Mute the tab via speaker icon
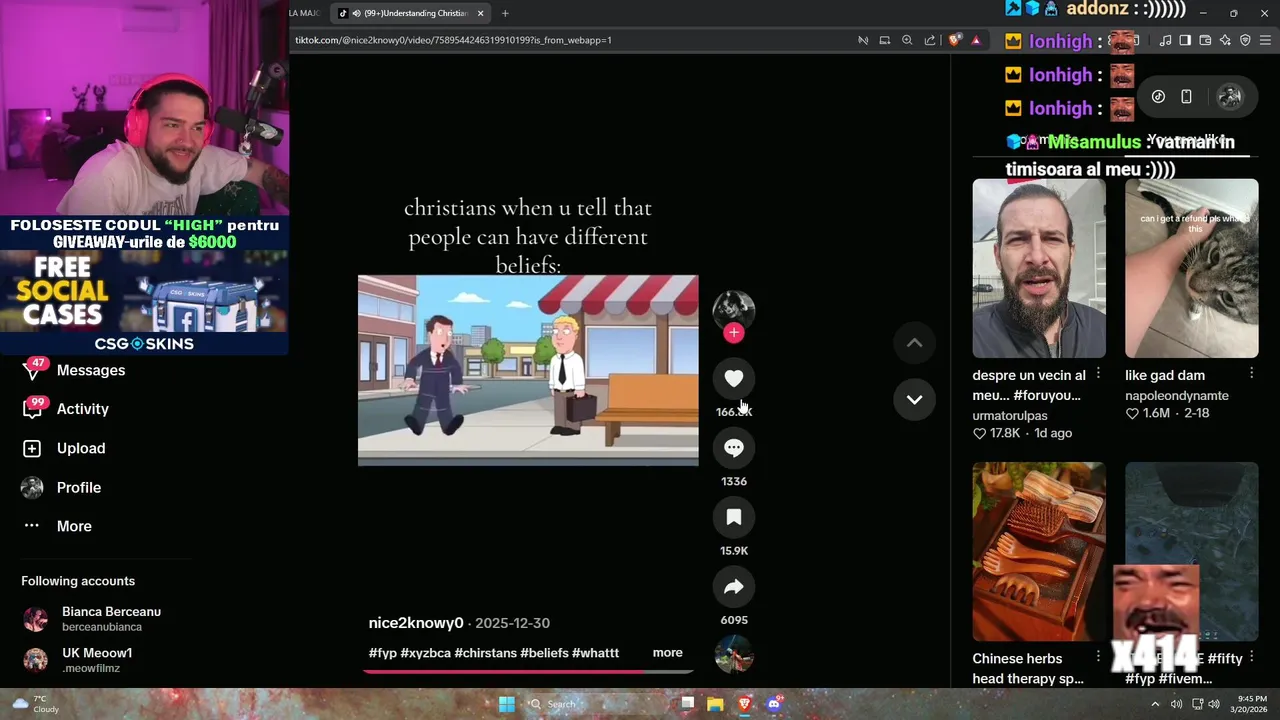 click(x=357, y=13)
